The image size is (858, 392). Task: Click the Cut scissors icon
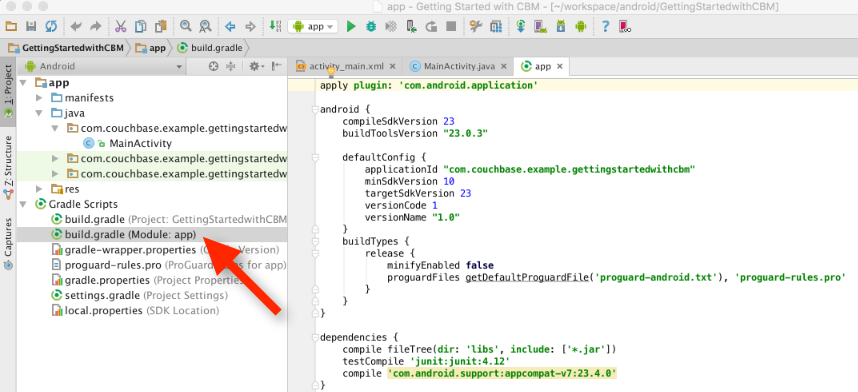pyautogui.click(x=120, y=26)
